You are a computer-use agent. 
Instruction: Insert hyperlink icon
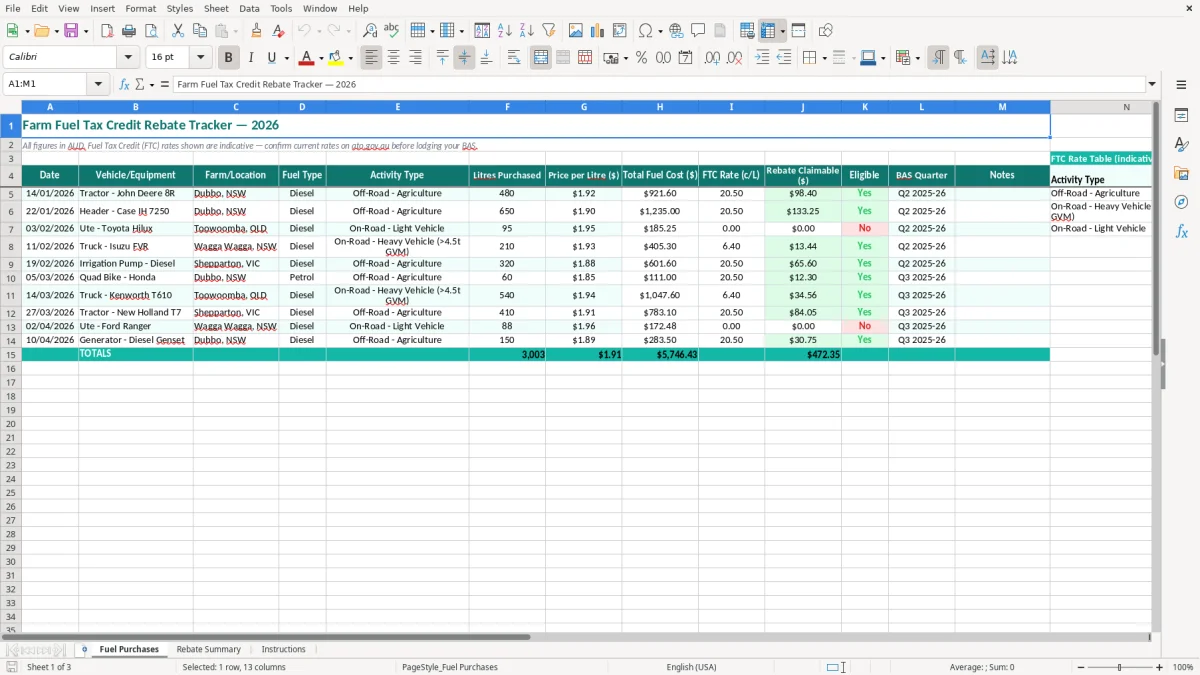(676, 31)
